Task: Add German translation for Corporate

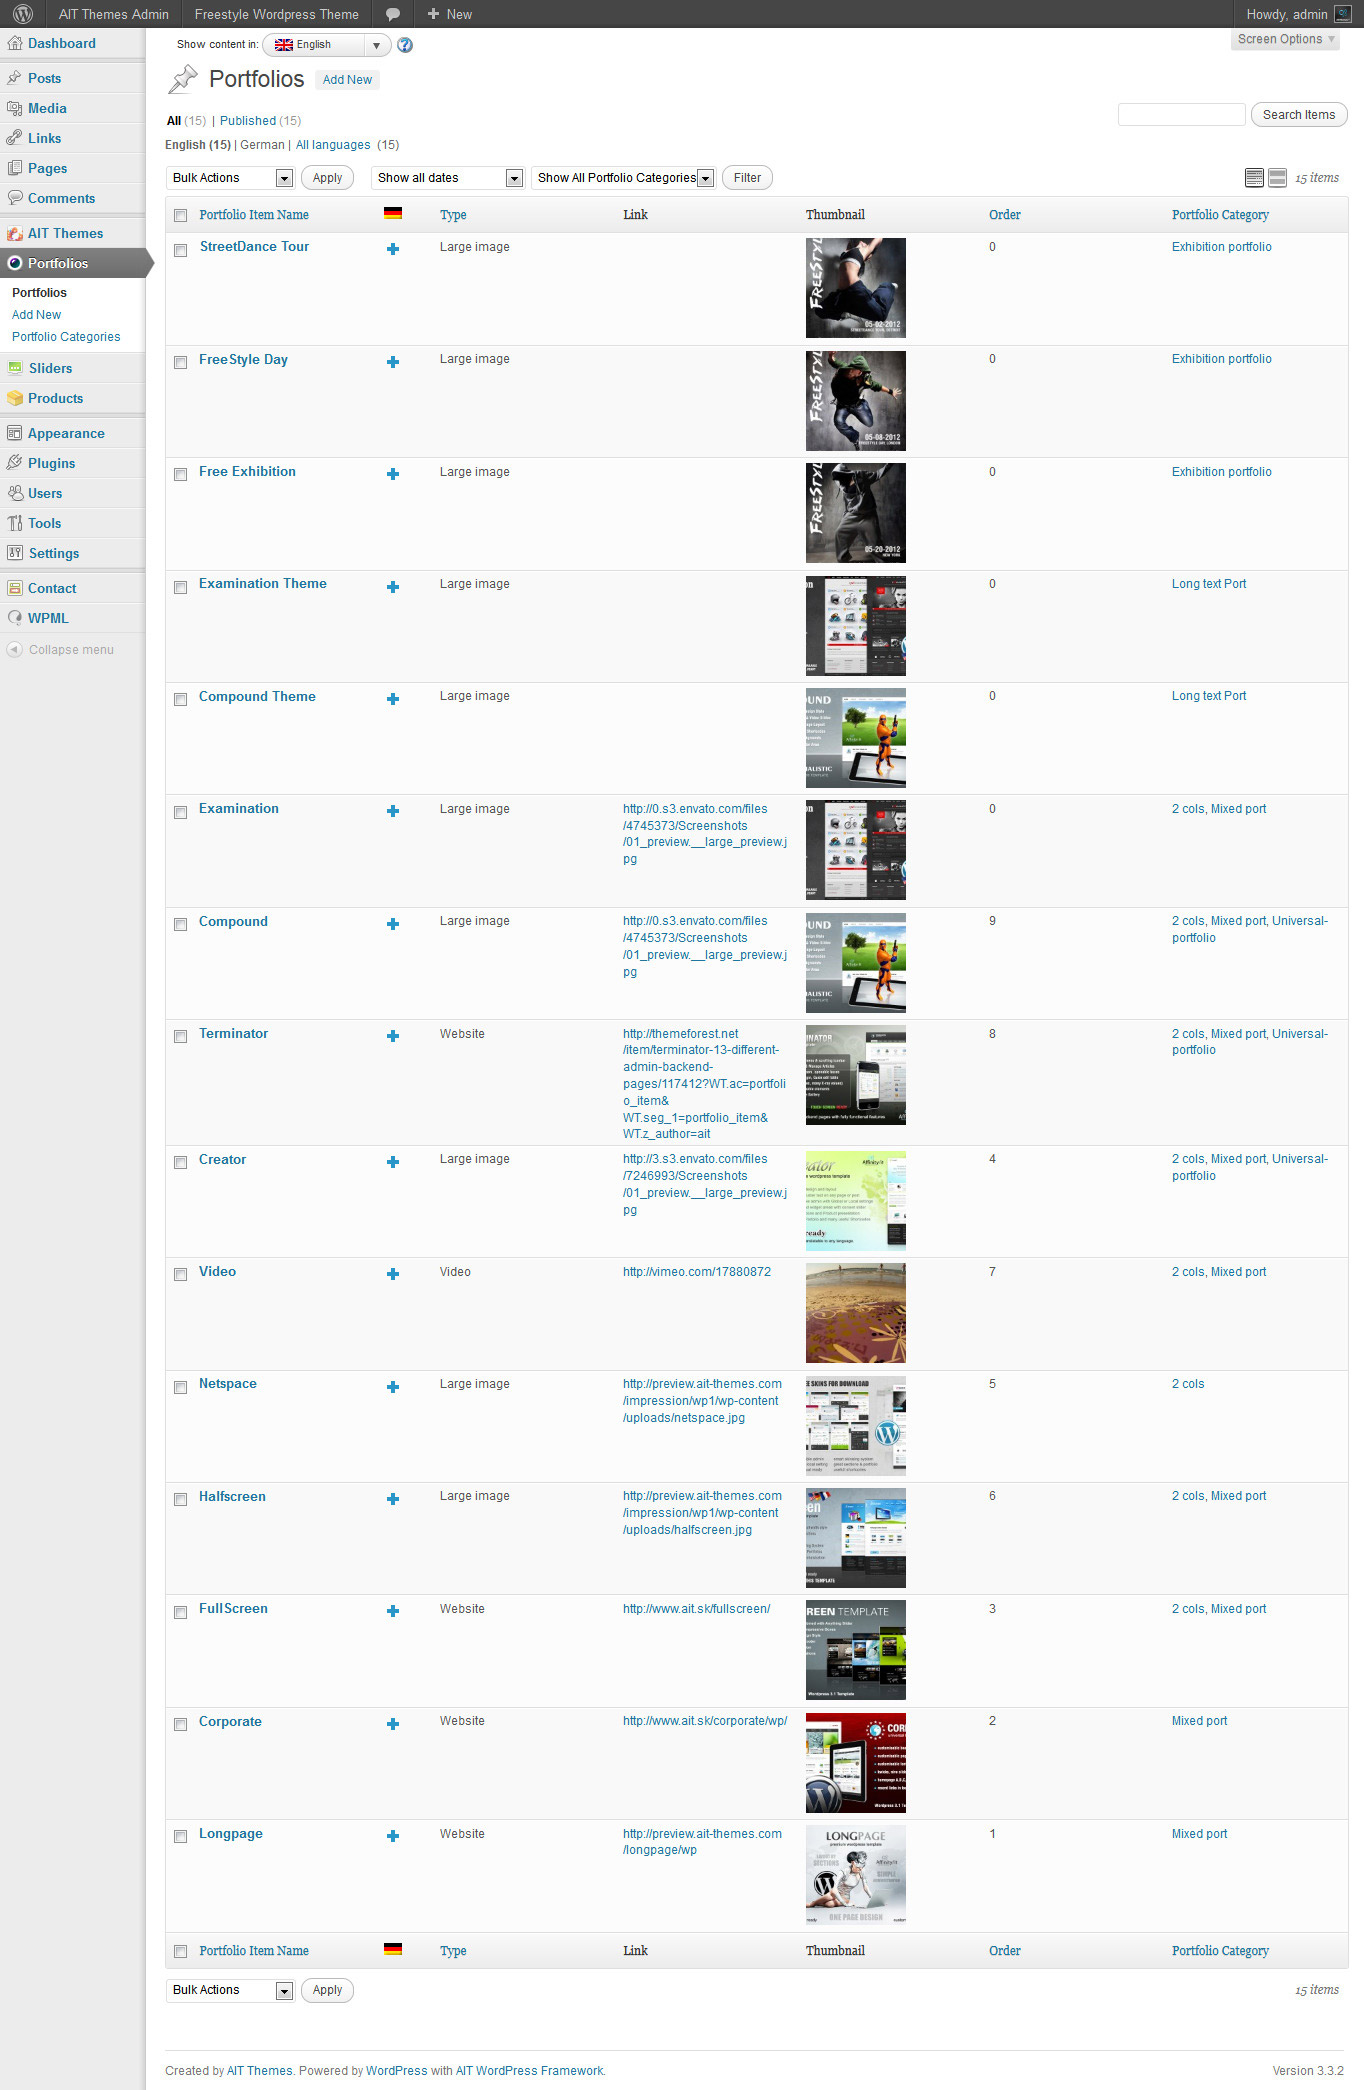Action: [393, 1724]
